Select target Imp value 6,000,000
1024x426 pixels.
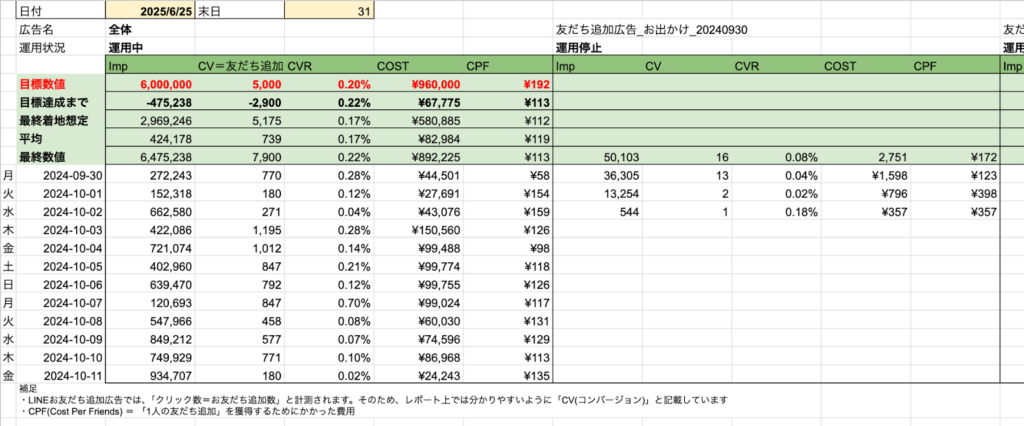tap(150, 84)
